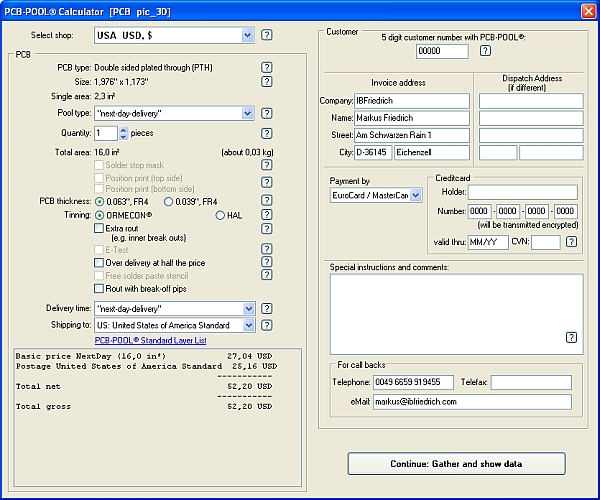The image size is (600, 500).
Task: Click help icon next to Select shop
Action: (x=267, y=35)
